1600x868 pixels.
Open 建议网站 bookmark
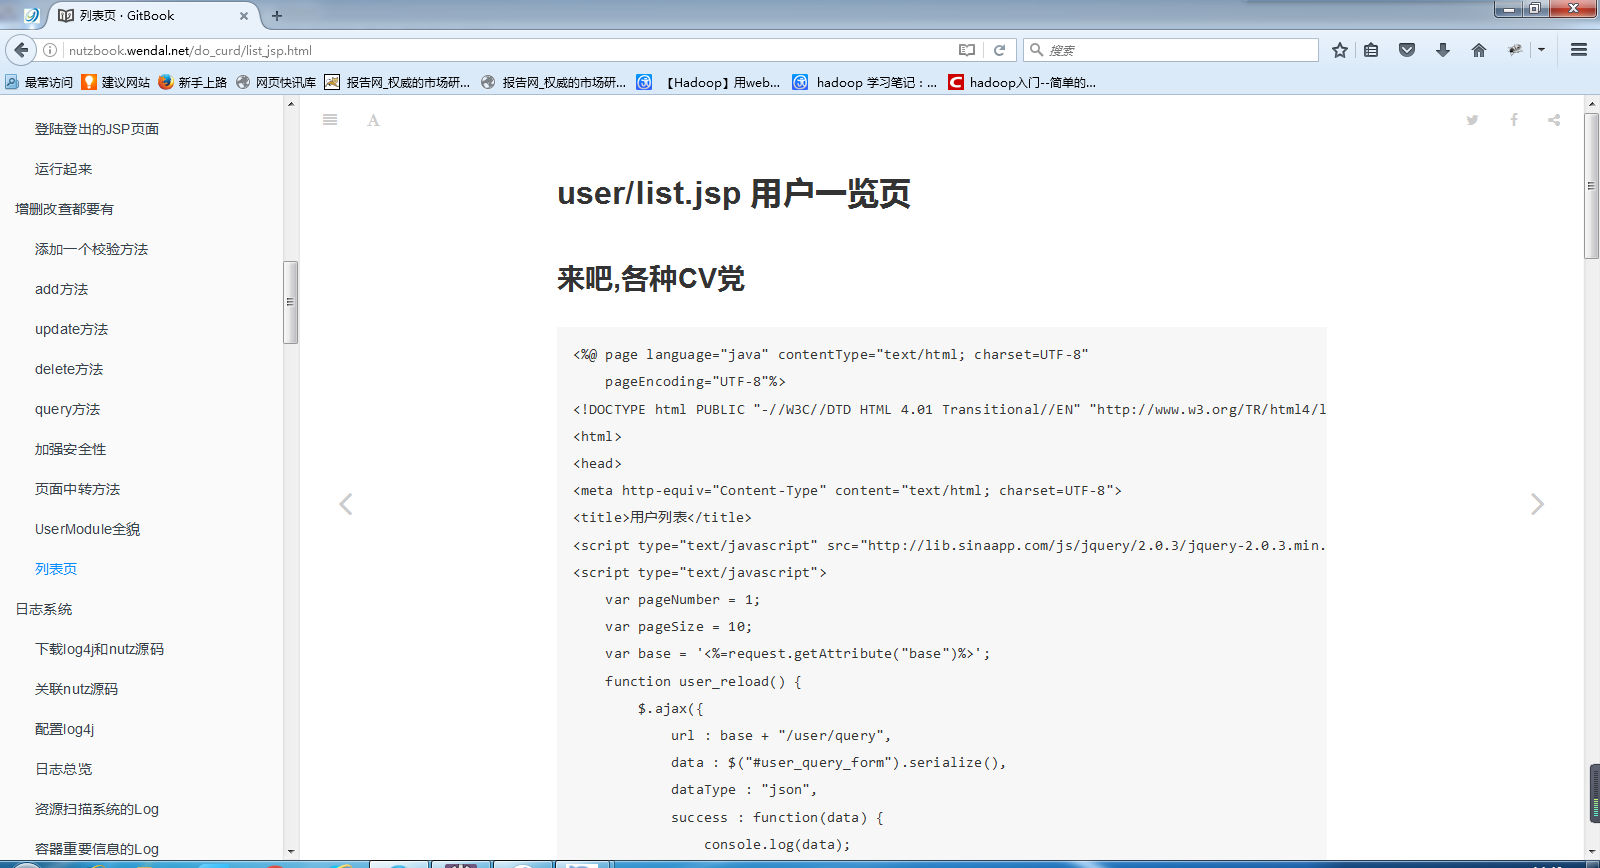116,82
